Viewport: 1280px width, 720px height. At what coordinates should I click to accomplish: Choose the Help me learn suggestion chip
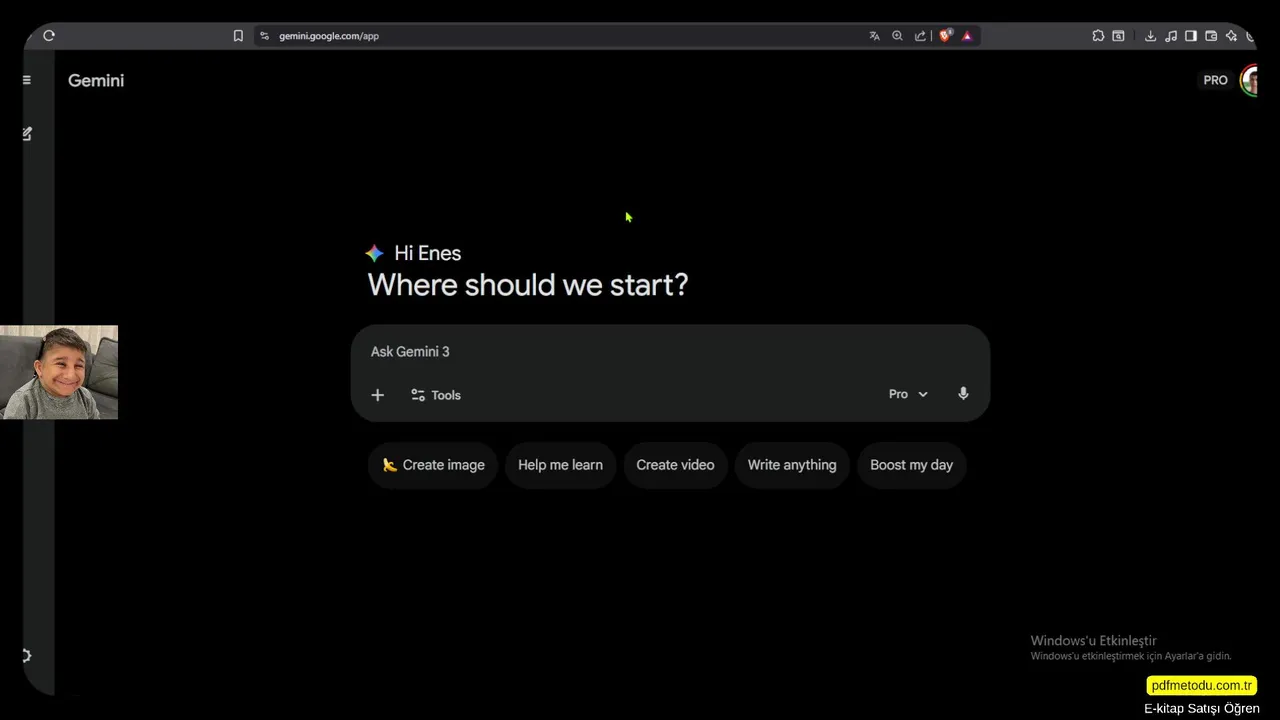(x=560, y=465)
